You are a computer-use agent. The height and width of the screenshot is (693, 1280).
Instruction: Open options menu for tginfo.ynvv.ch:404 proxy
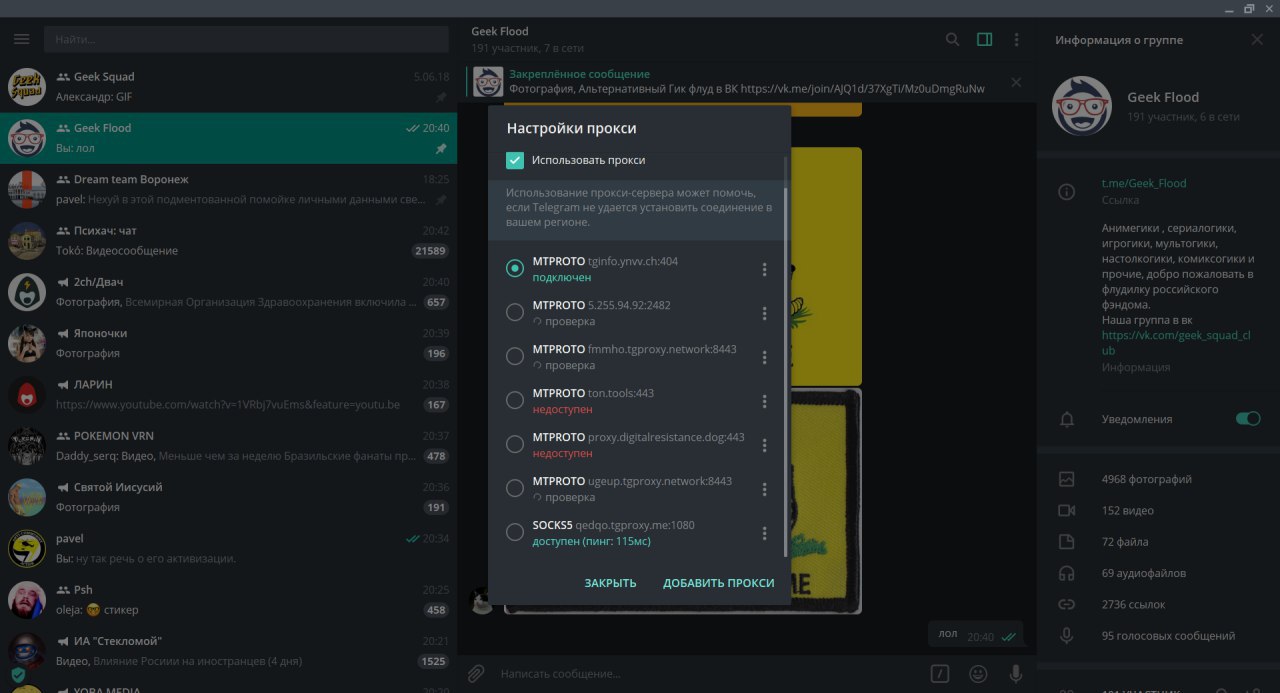click(x=765, y=269)
